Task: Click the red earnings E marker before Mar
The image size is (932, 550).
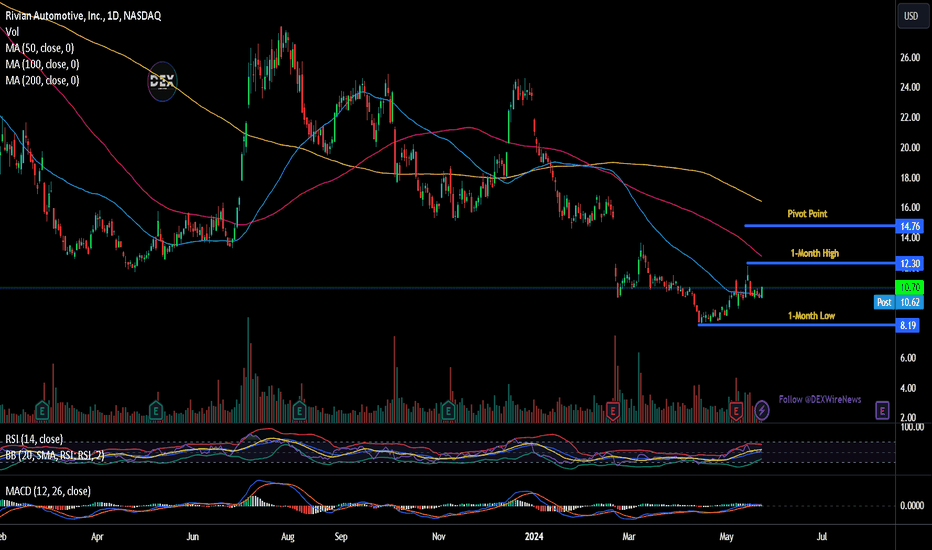Action: click(x=613, y=410)
